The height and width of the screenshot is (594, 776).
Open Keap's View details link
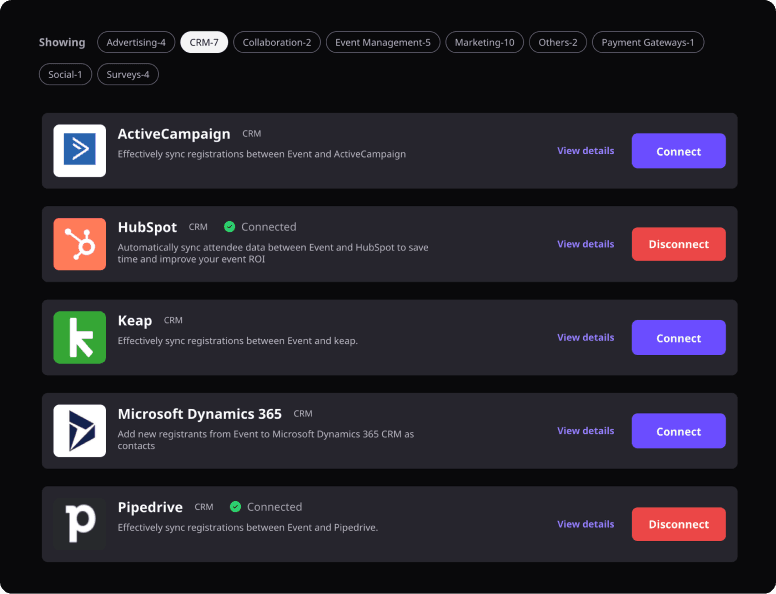click(585, 337)
